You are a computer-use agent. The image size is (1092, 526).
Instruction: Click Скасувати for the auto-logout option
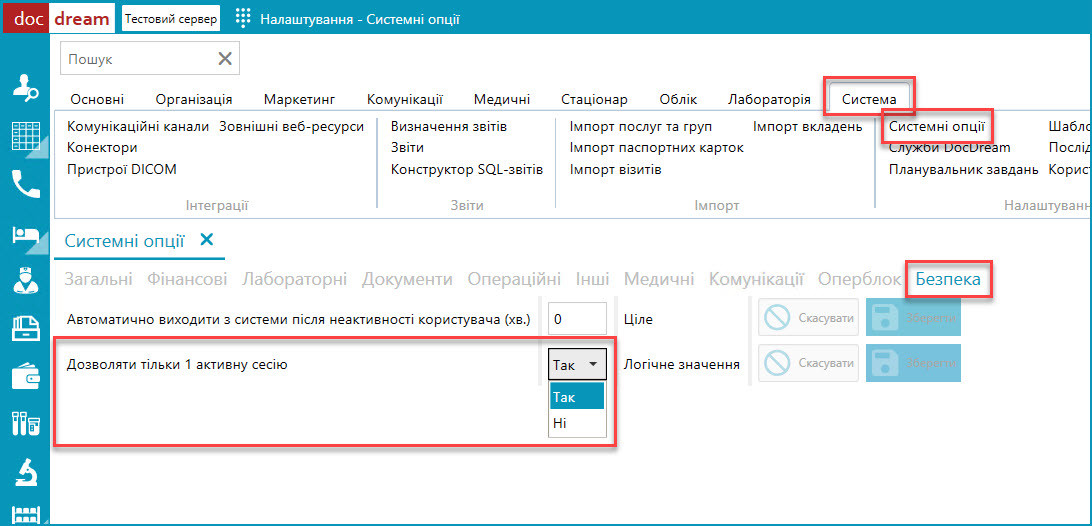pyautogui.click(x=809, y=318)
